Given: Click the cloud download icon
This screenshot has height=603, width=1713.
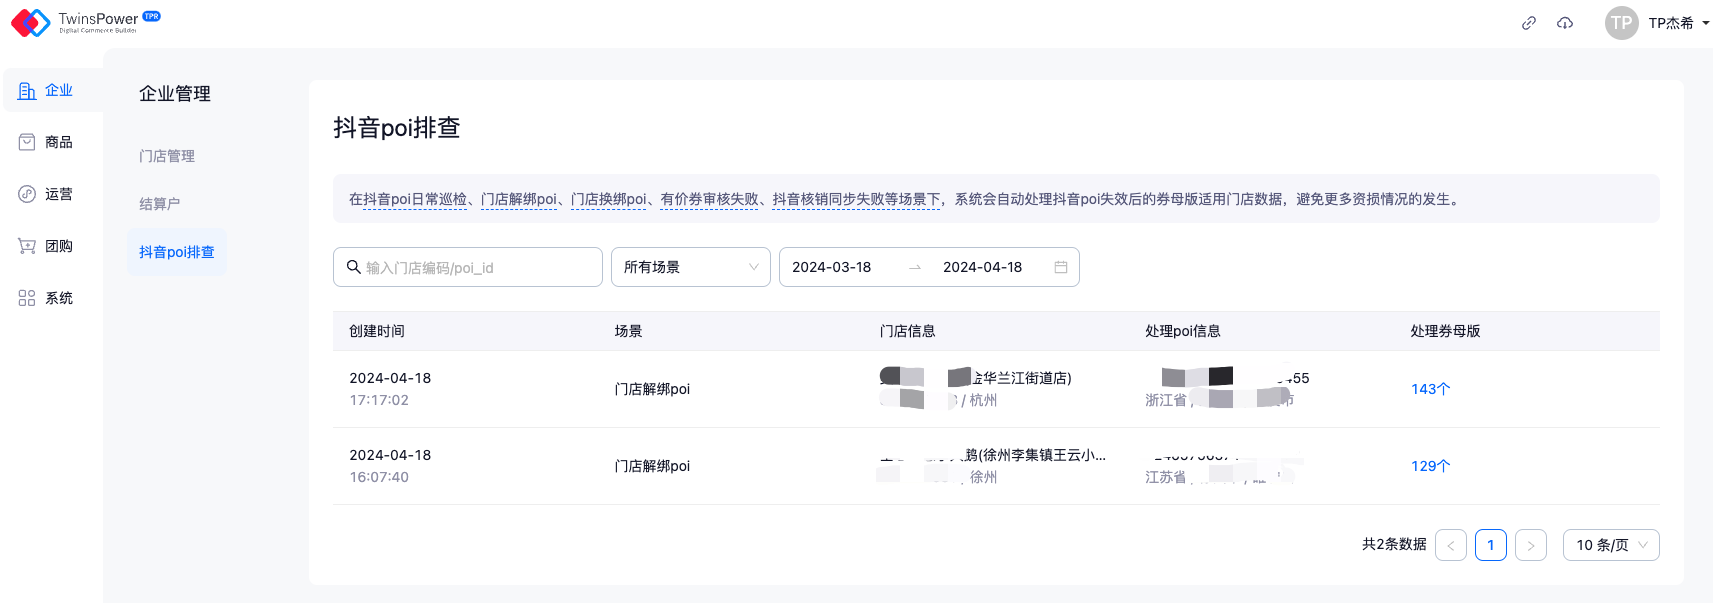Looking at the screenshot, I should pyautogui.click(x=1565, y=23).
